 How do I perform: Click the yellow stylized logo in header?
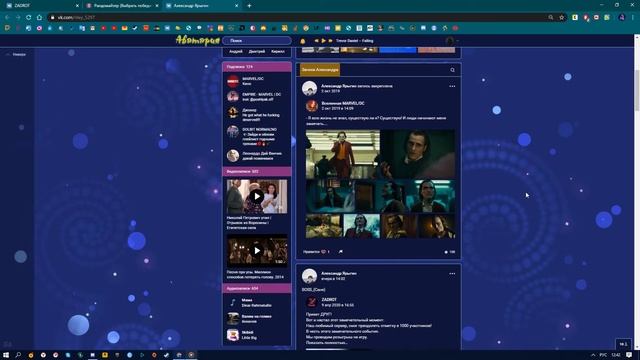pos(198,40)
